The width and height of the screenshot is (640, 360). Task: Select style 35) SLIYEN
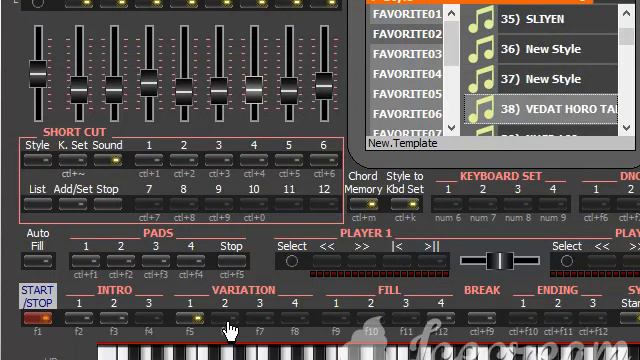click(x=541, y=19)
